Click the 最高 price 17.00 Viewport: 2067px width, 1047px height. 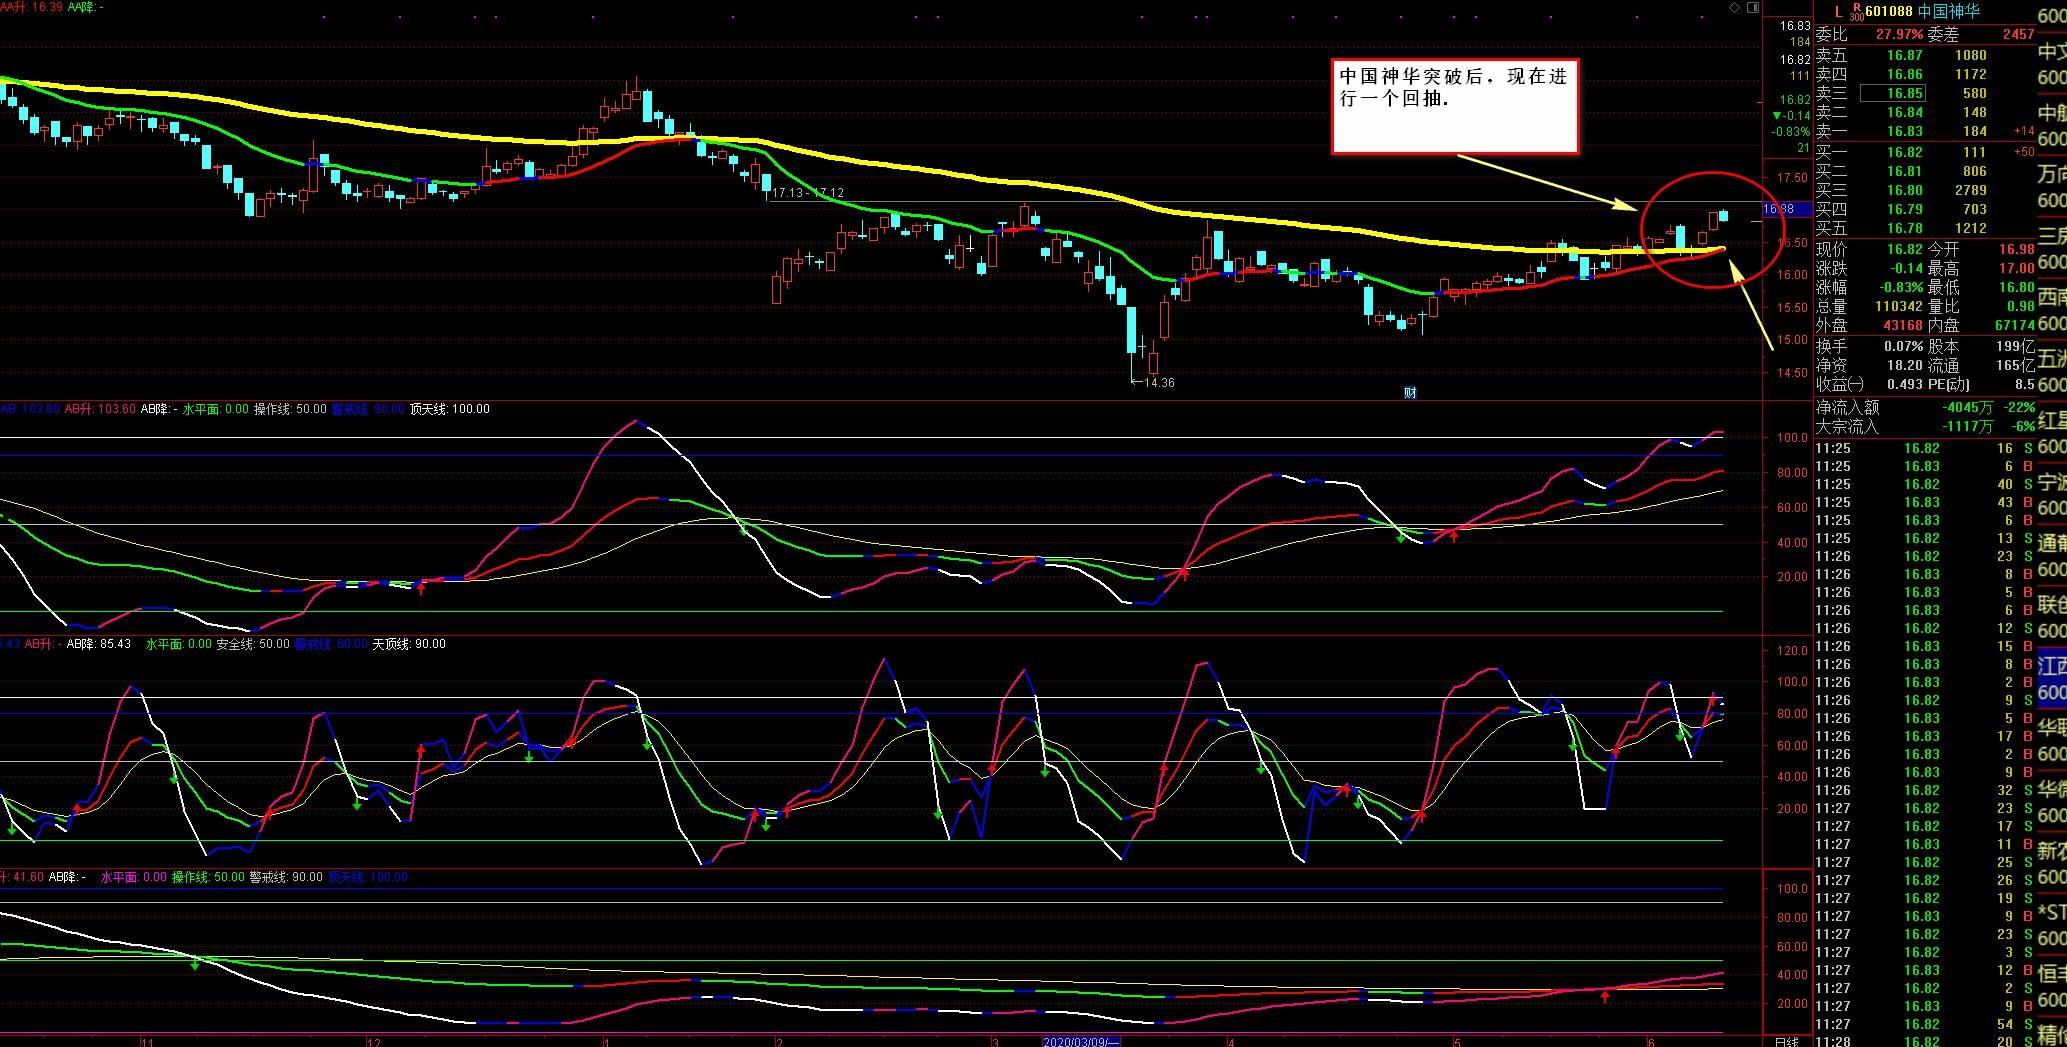2016,268
